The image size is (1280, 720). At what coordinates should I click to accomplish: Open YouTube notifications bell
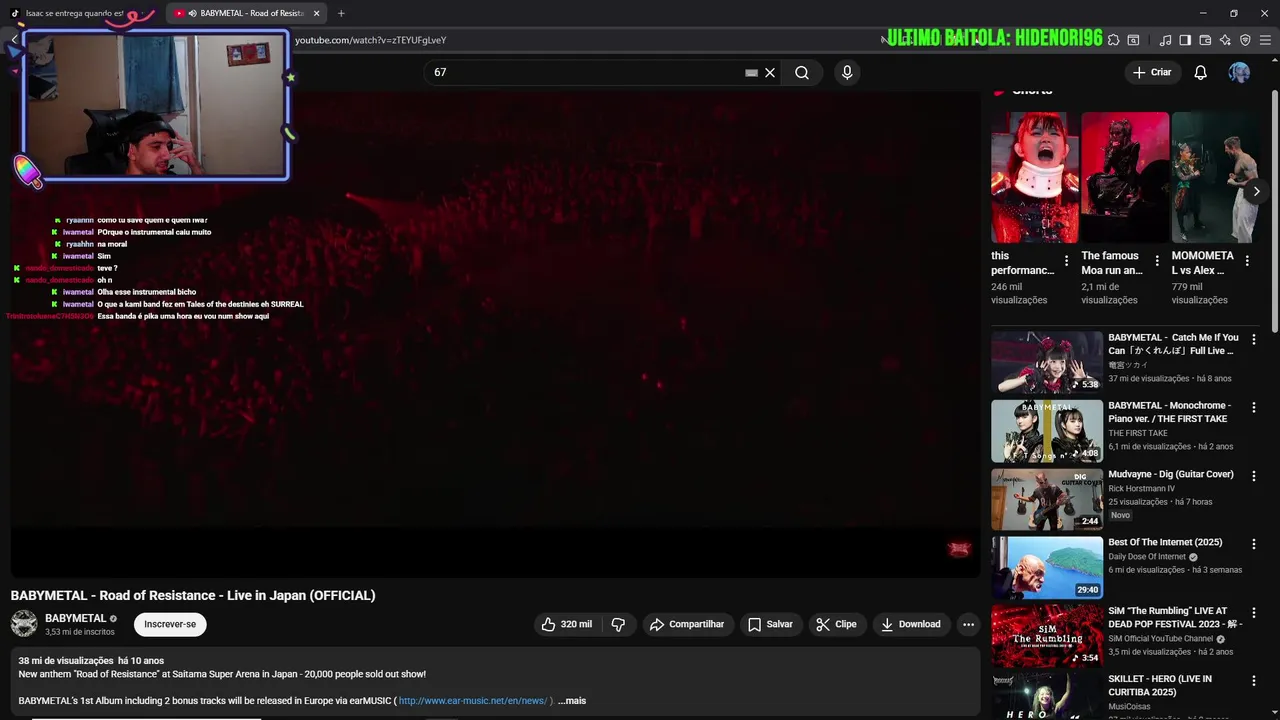[1200, 72]
